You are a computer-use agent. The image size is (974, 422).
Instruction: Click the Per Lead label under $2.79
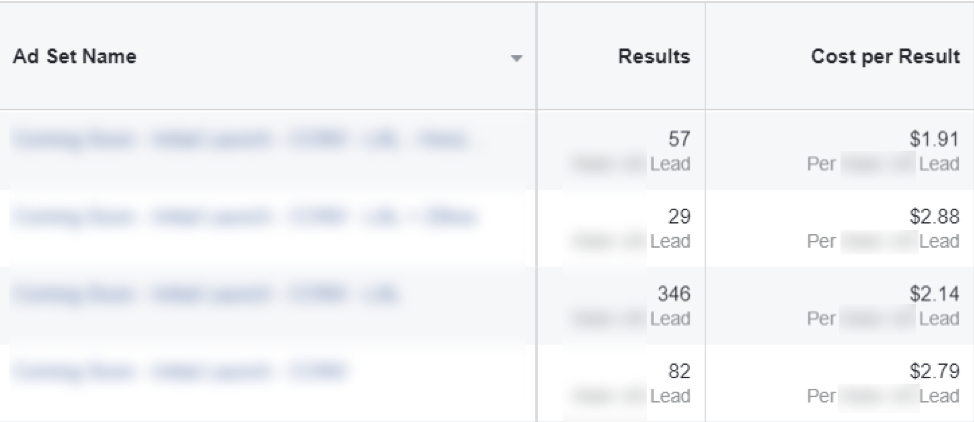tap(883, 396)
